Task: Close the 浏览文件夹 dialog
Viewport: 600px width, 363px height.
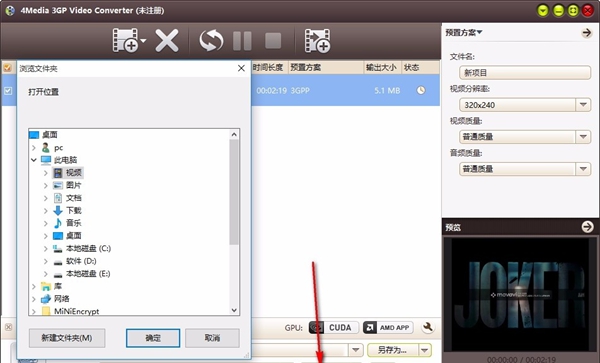Action: [x=241, y=68]
